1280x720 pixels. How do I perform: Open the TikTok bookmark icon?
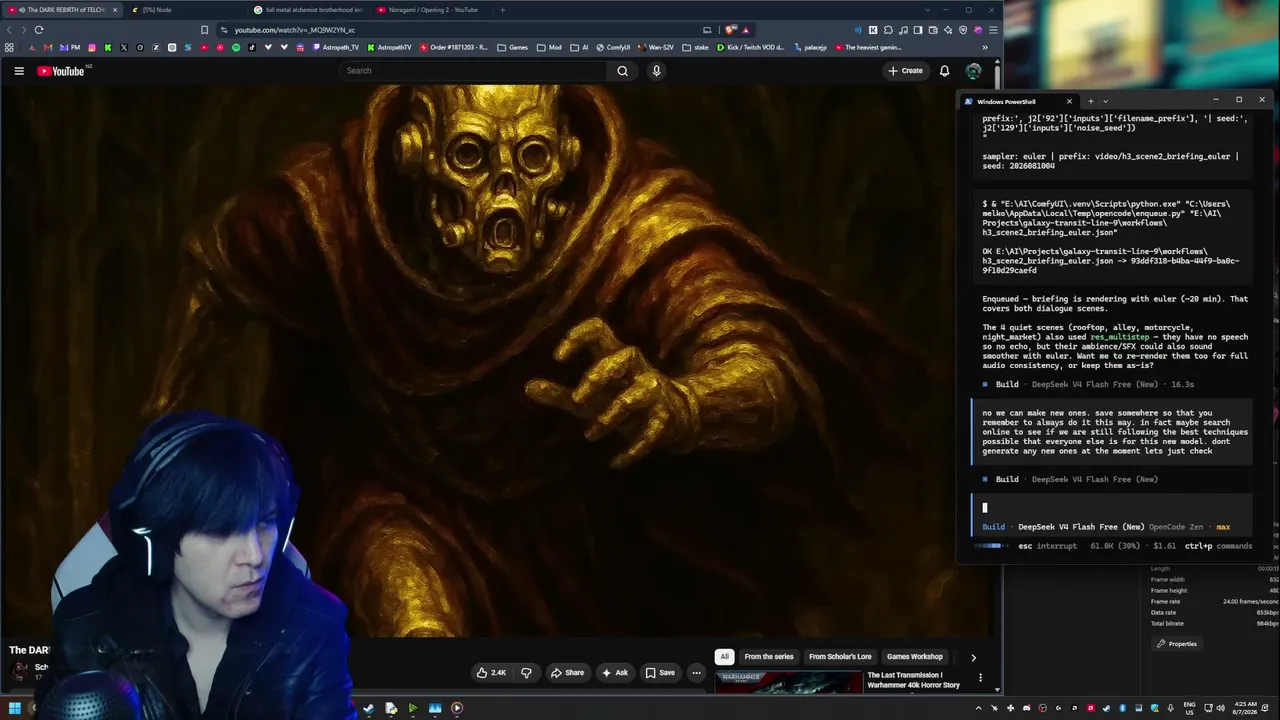click(x=252, y=47)
